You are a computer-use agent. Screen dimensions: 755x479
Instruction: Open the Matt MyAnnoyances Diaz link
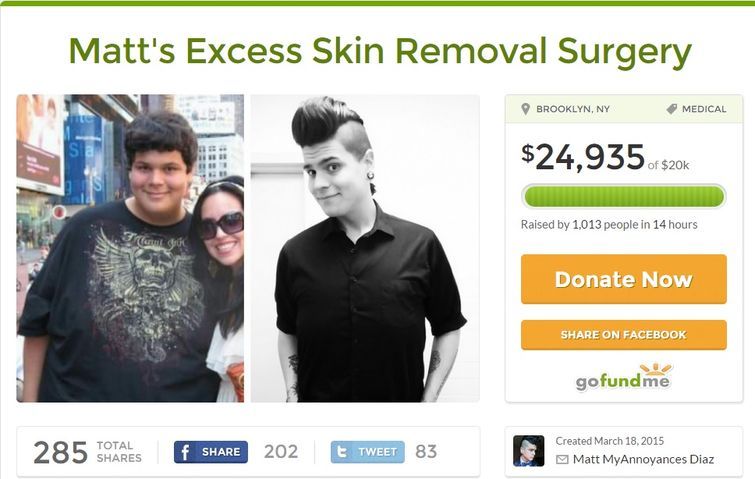click(643, 459)
